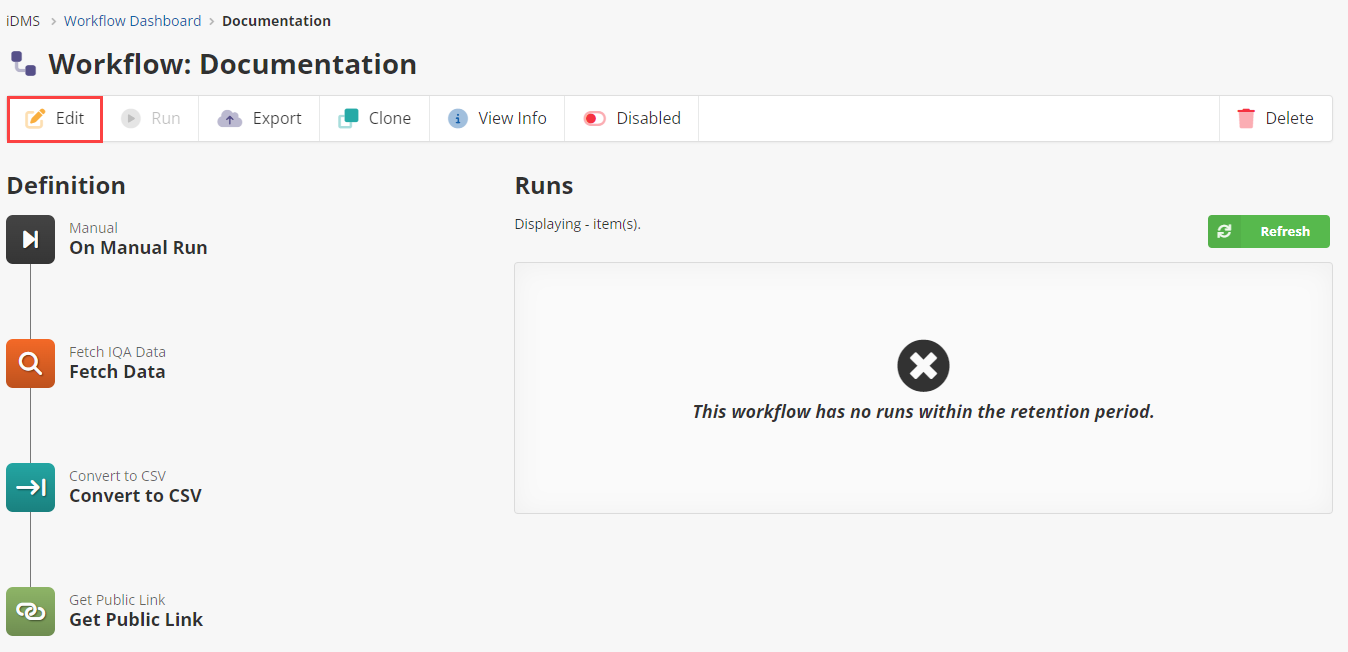Click the grayed-out Run button

(152, 118)
